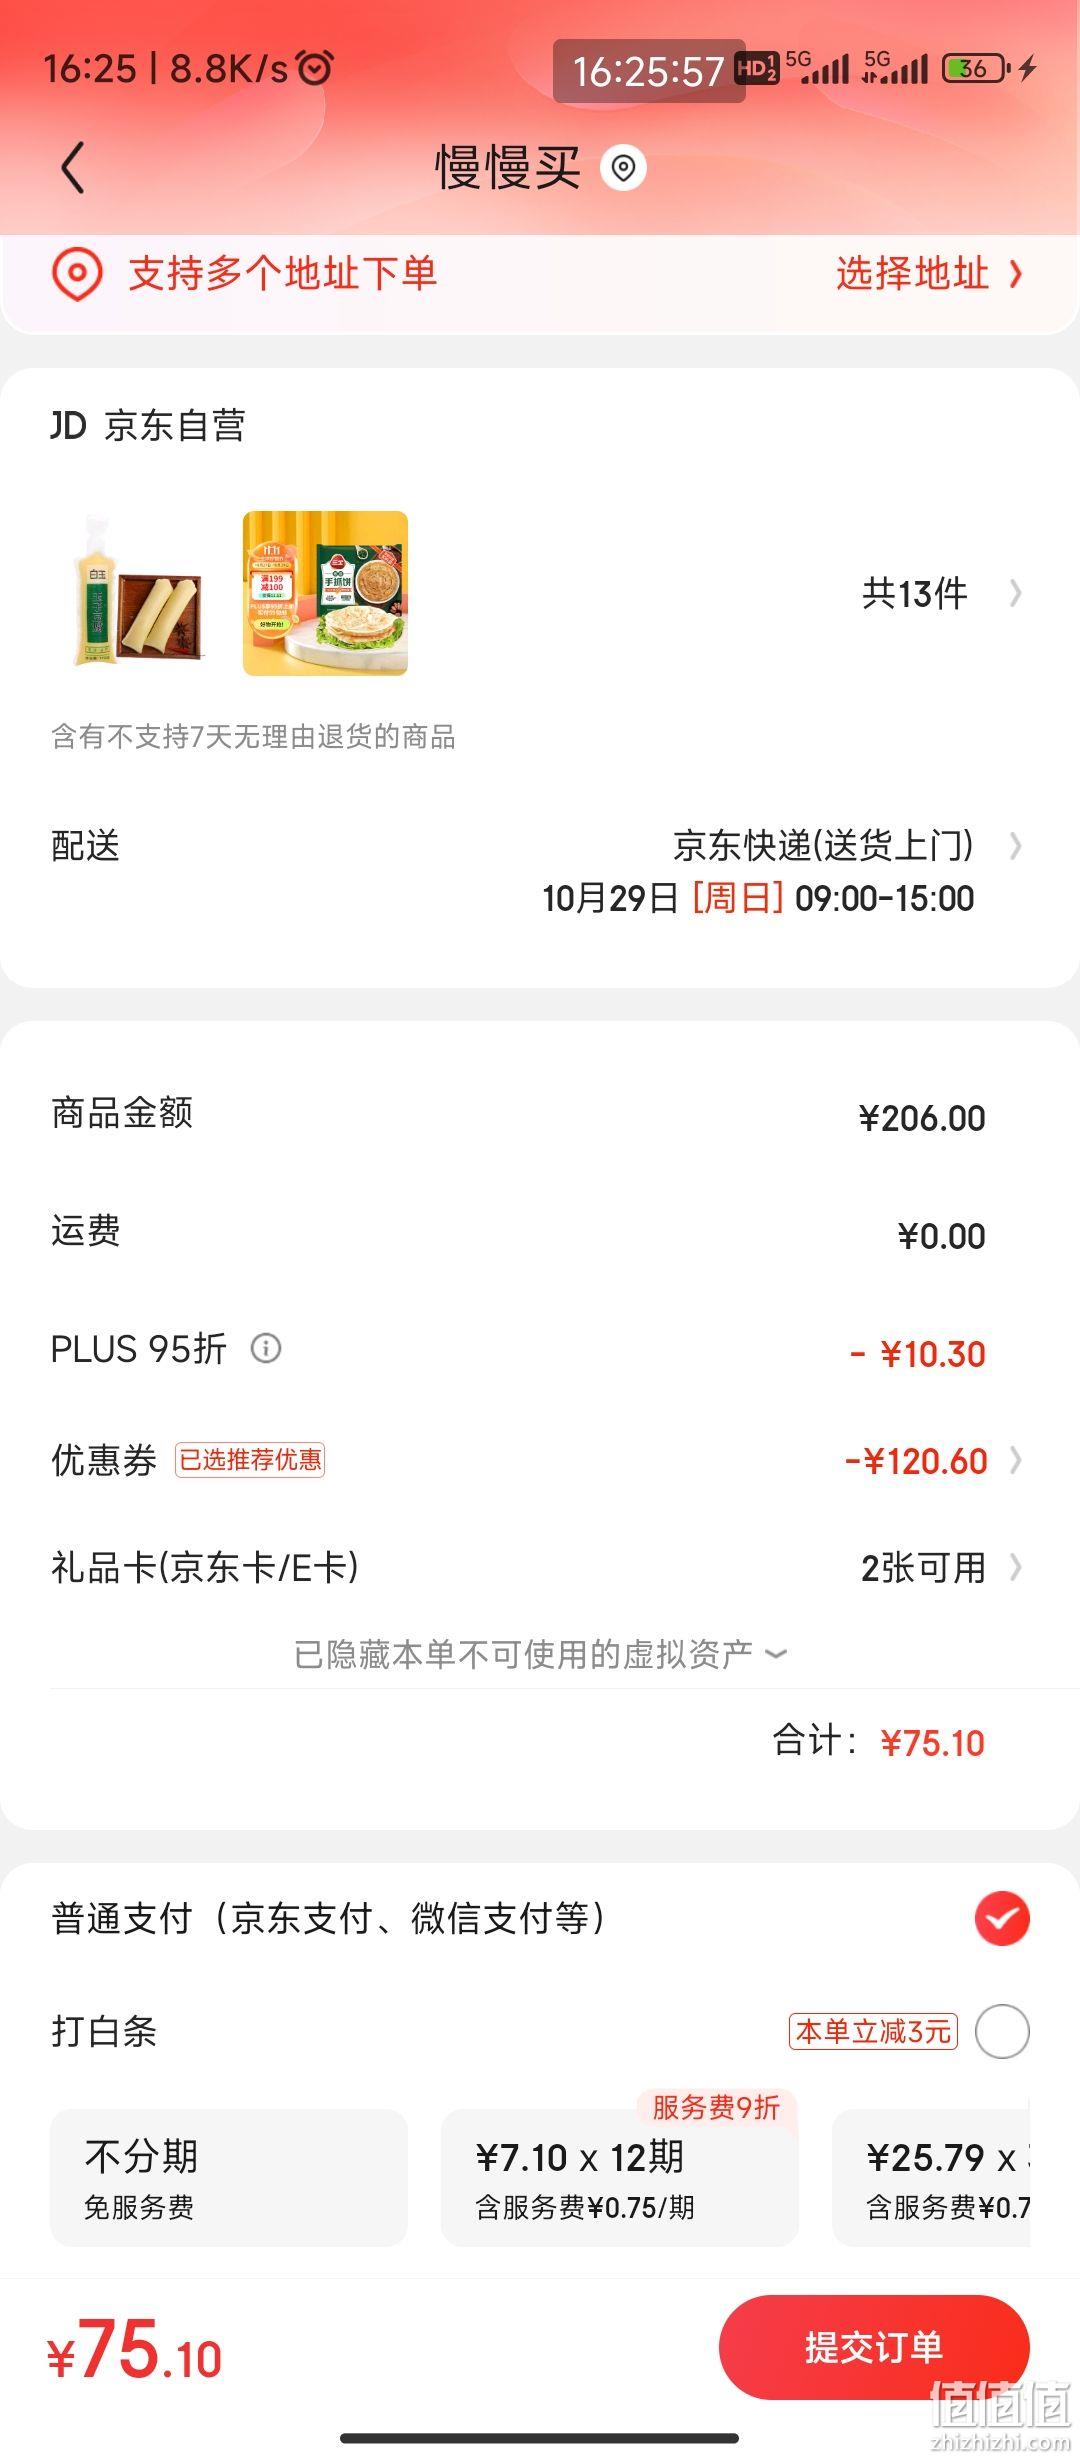1080x2460 pixels.
Task: Tap the 手抓饼 product thumbnail
Action: coord(325,593)
